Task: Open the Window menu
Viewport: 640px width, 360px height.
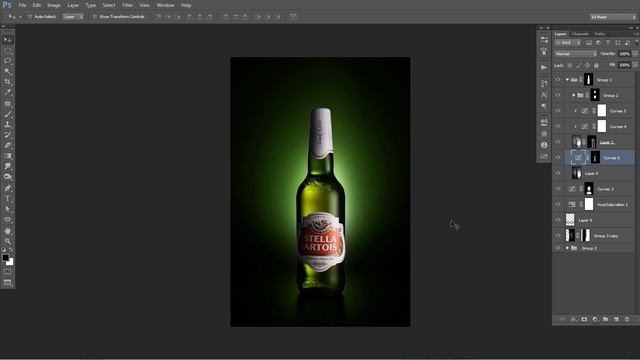Action: pos(165,5)
